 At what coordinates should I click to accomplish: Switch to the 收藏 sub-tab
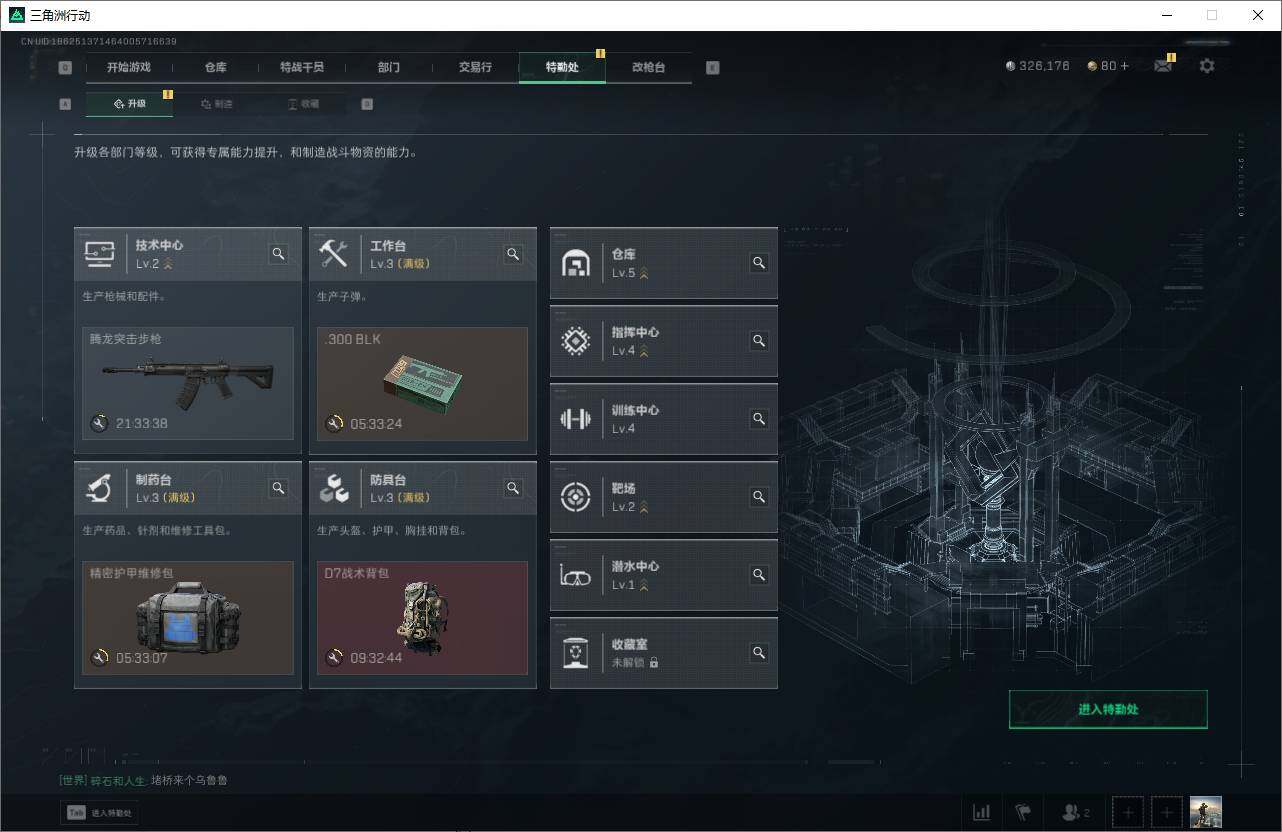click(x=306, y=103)
